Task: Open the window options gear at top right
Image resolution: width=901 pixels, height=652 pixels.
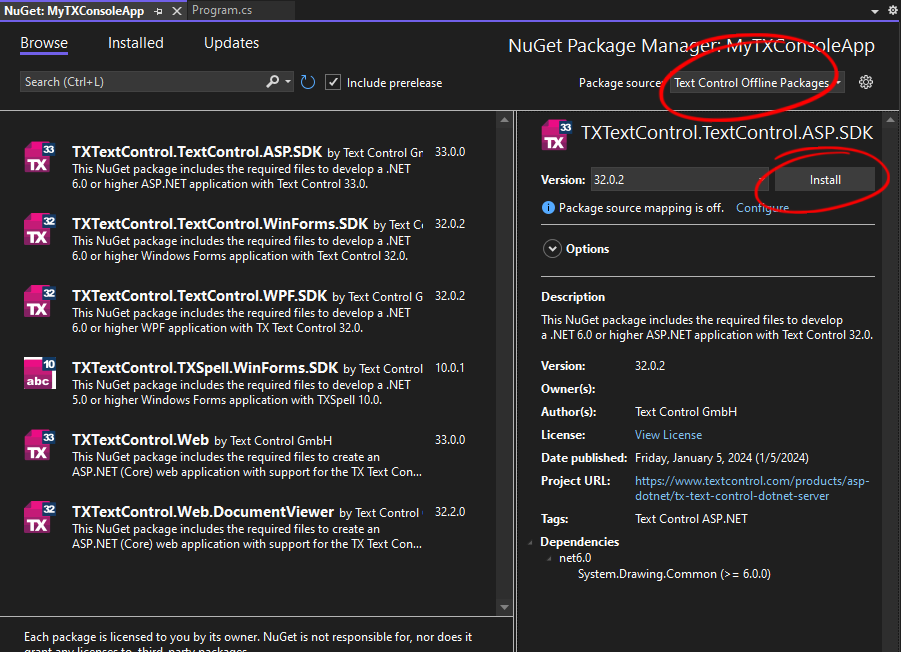Action: click(893, 10)
